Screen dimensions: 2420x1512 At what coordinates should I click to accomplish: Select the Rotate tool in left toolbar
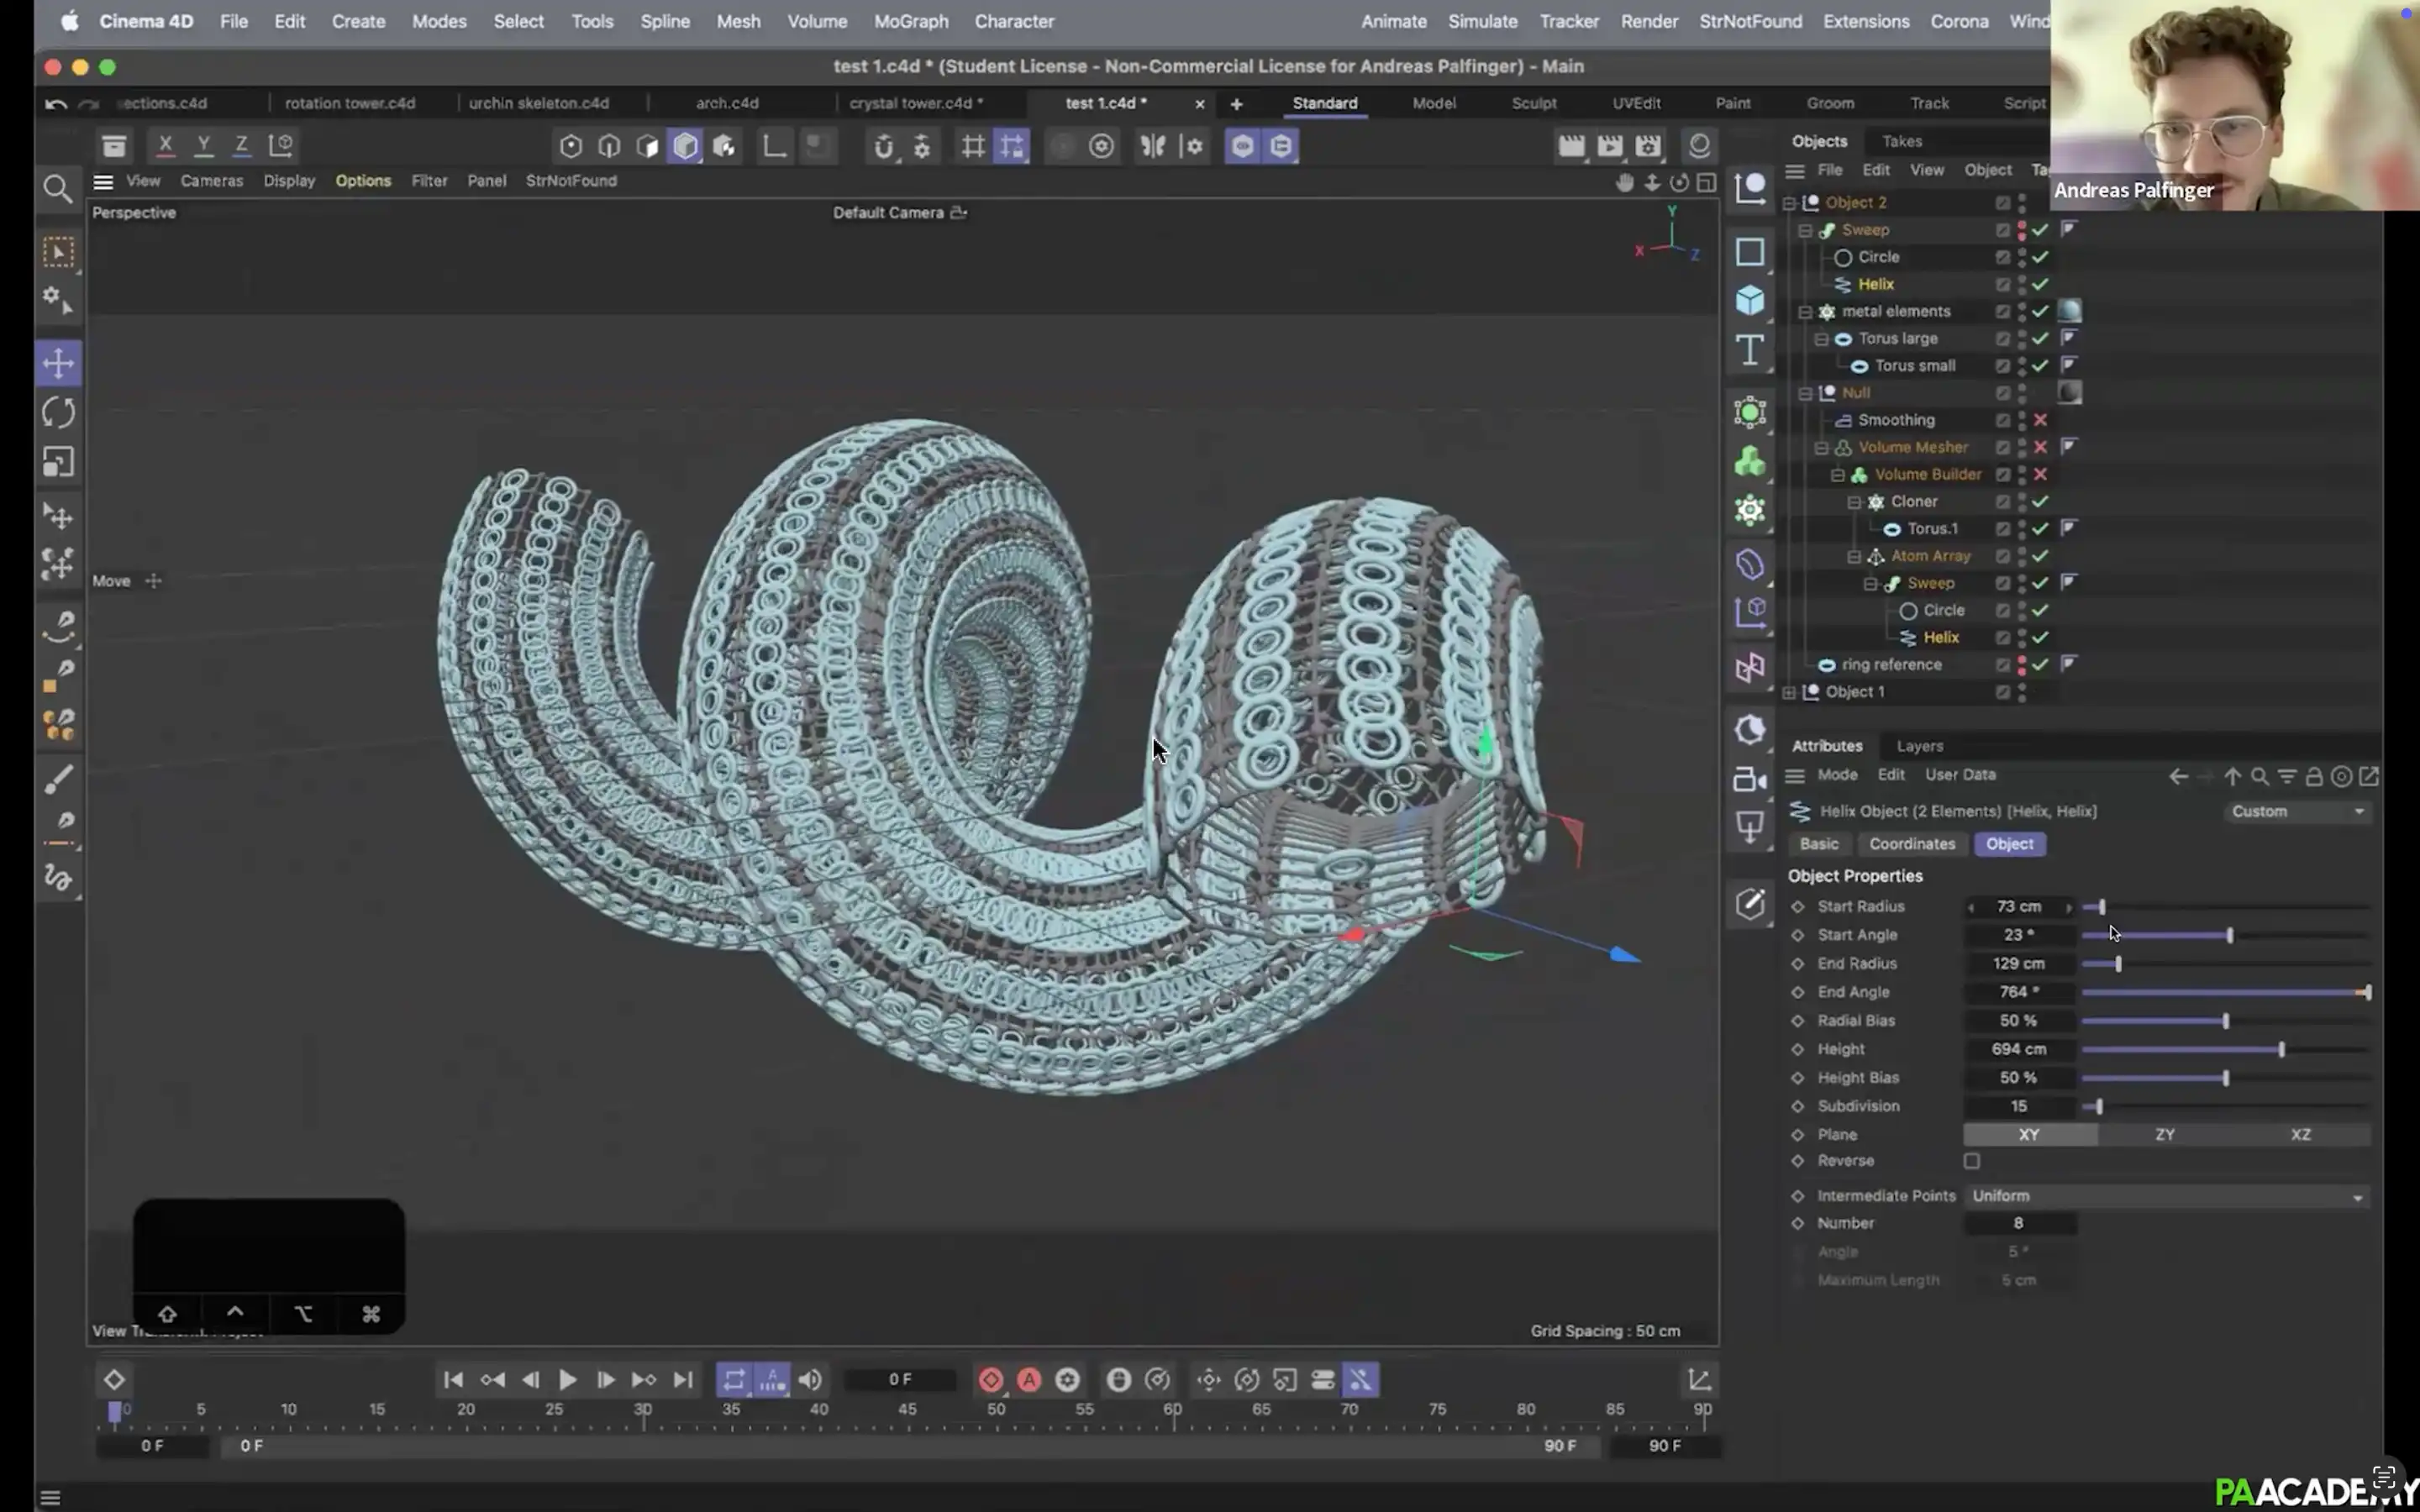click(58, 412)
